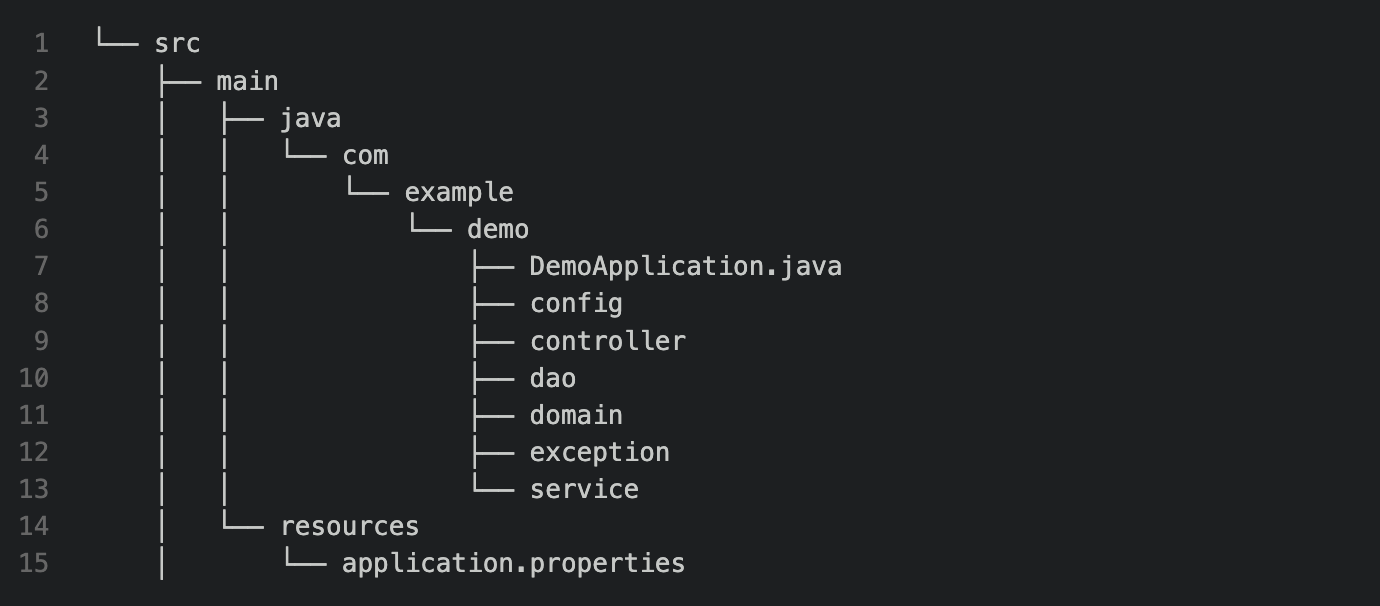Click DemoApplication.java file name
The height and width of the screenshot is (606, 1380).
point(686,267)
